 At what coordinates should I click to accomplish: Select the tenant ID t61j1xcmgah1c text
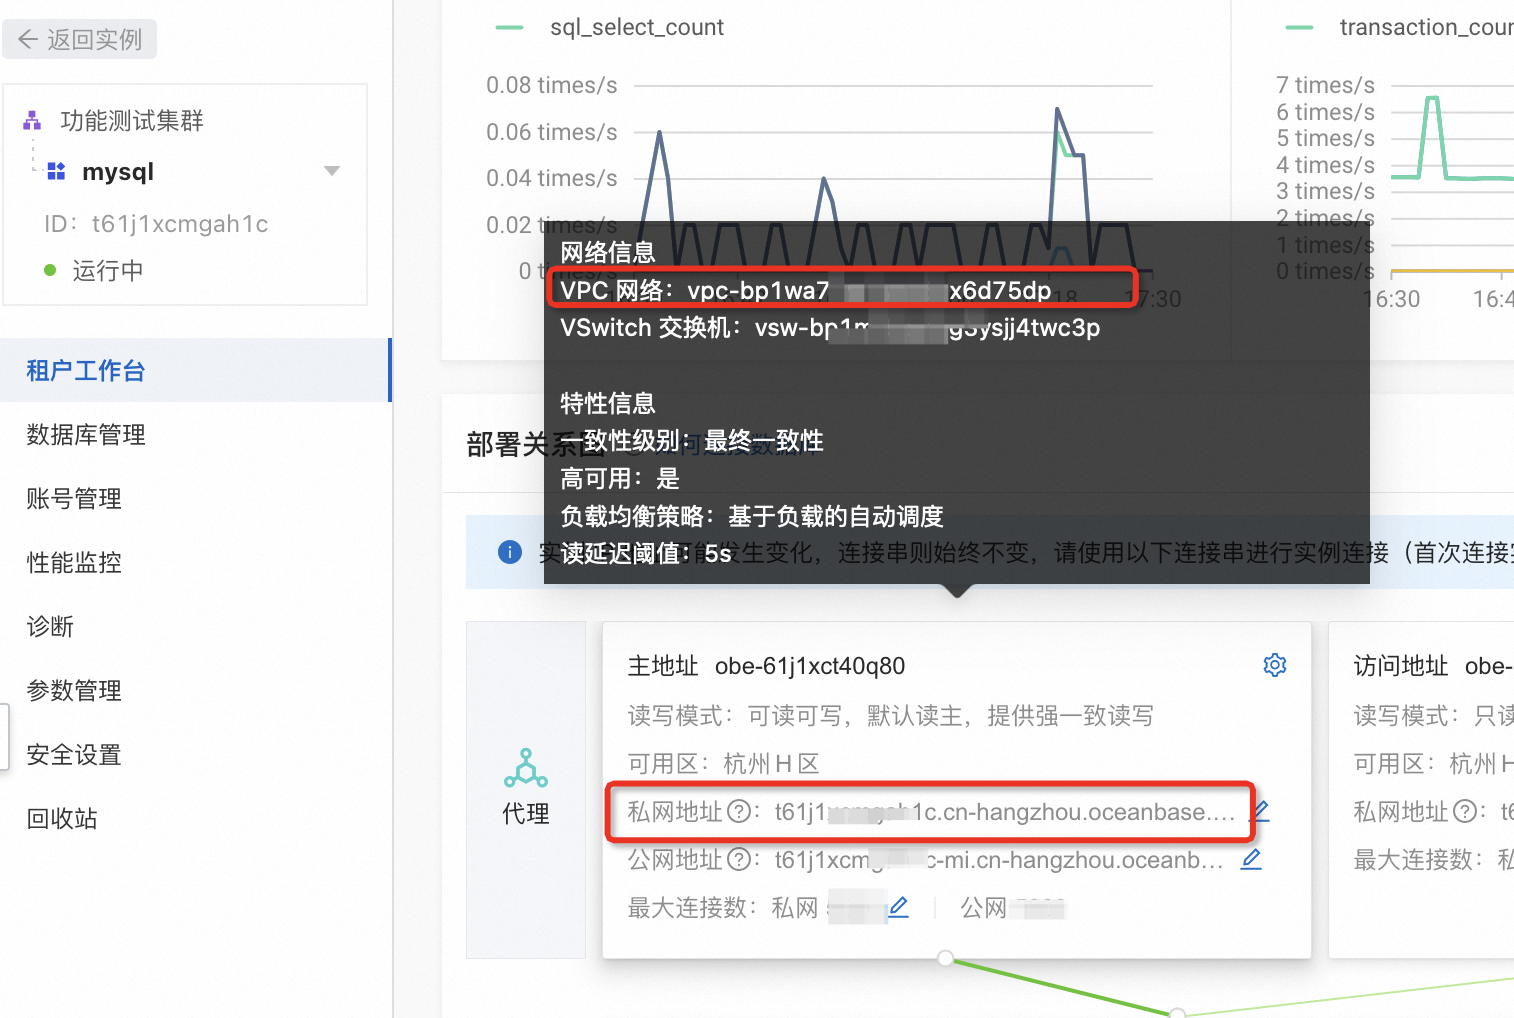[x=180, y=224]
